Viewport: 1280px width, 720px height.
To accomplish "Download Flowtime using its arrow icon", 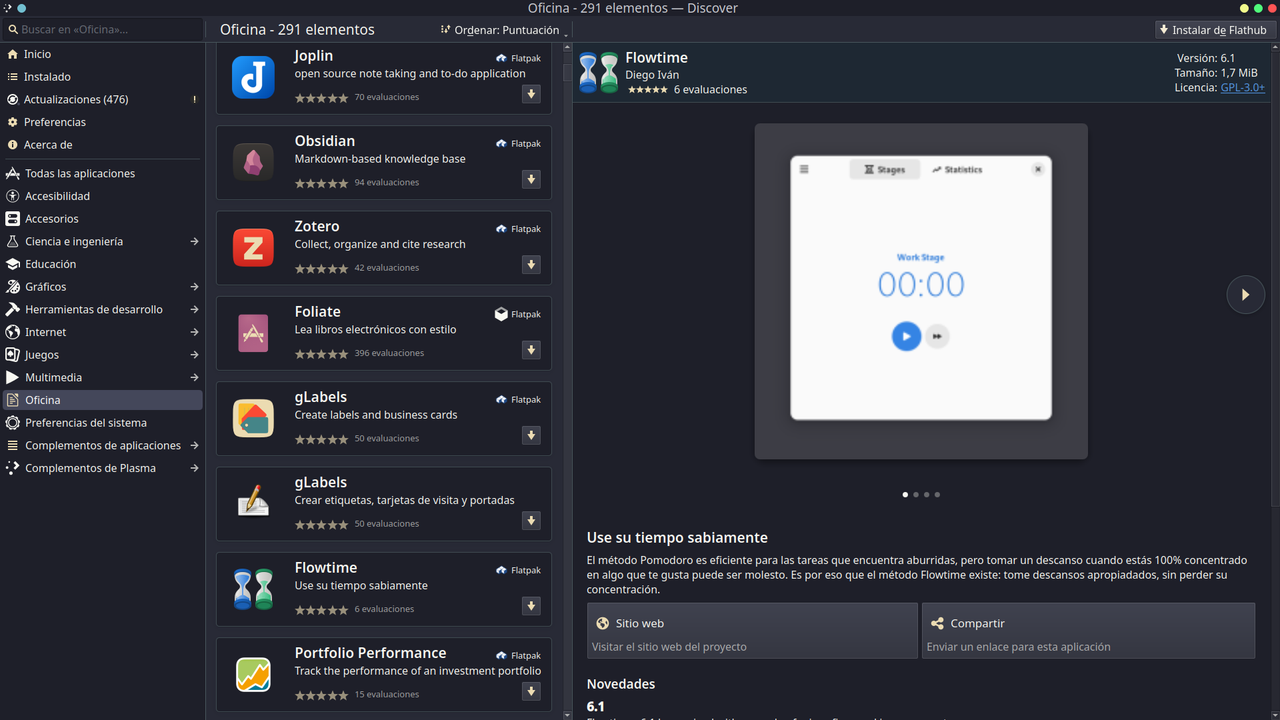I will coord(531,606).
